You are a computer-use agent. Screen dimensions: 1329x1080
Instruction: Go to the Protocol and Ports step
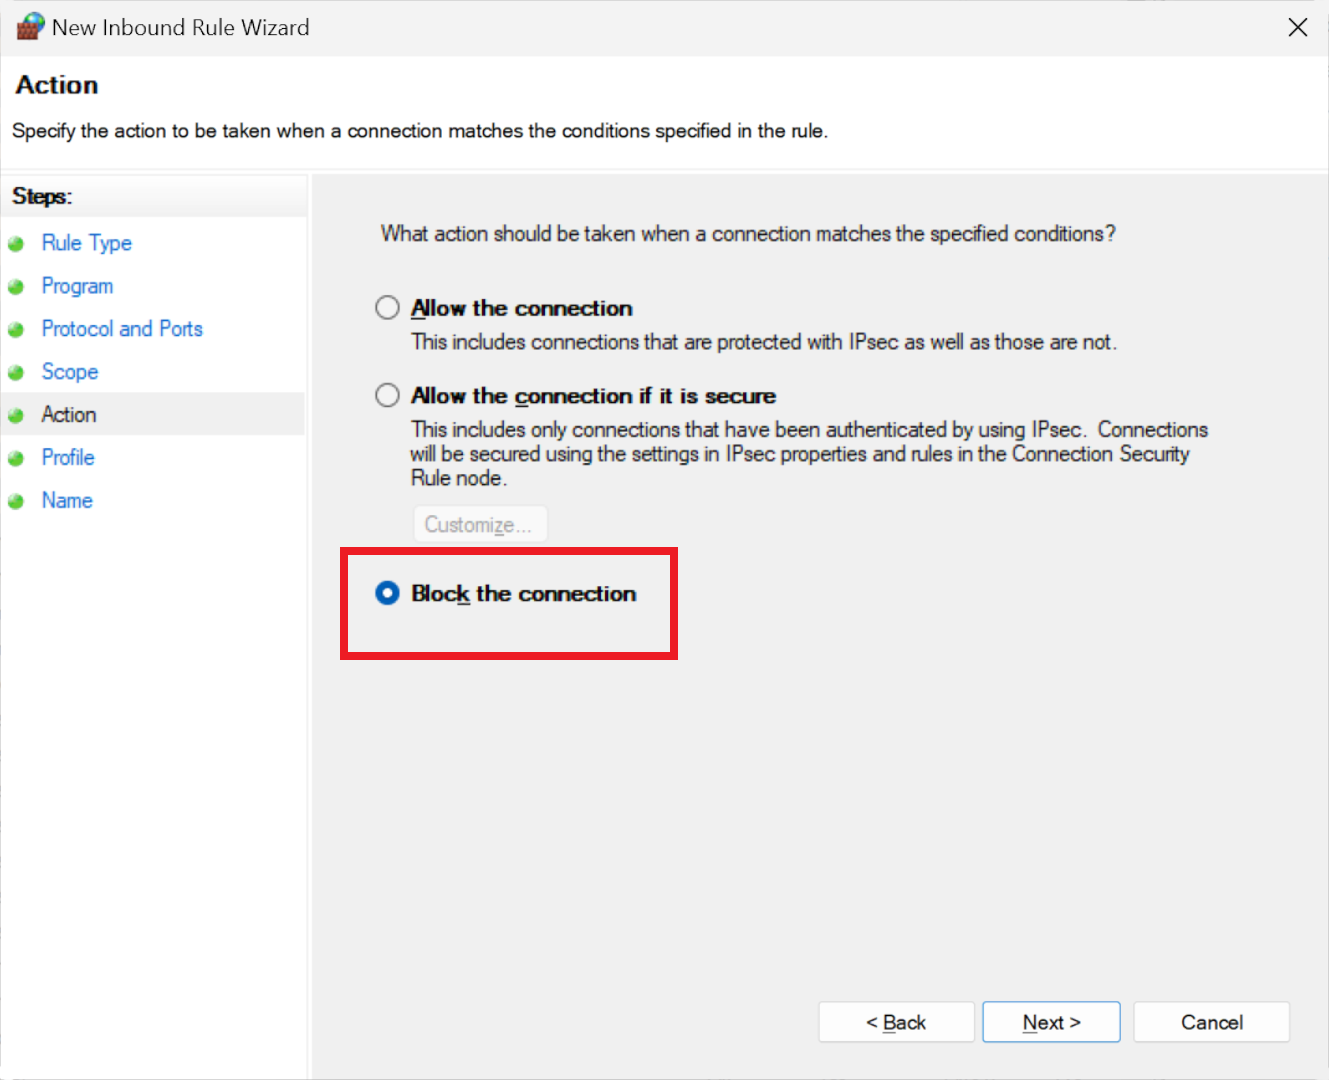click(122, 329)
